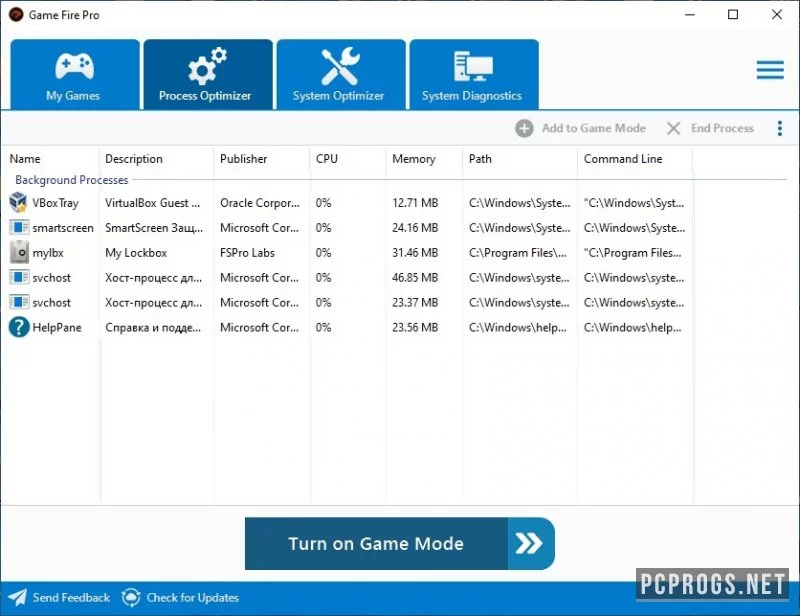
Task: Click Add to Game Mode label
Action: [x=594, y=128]
